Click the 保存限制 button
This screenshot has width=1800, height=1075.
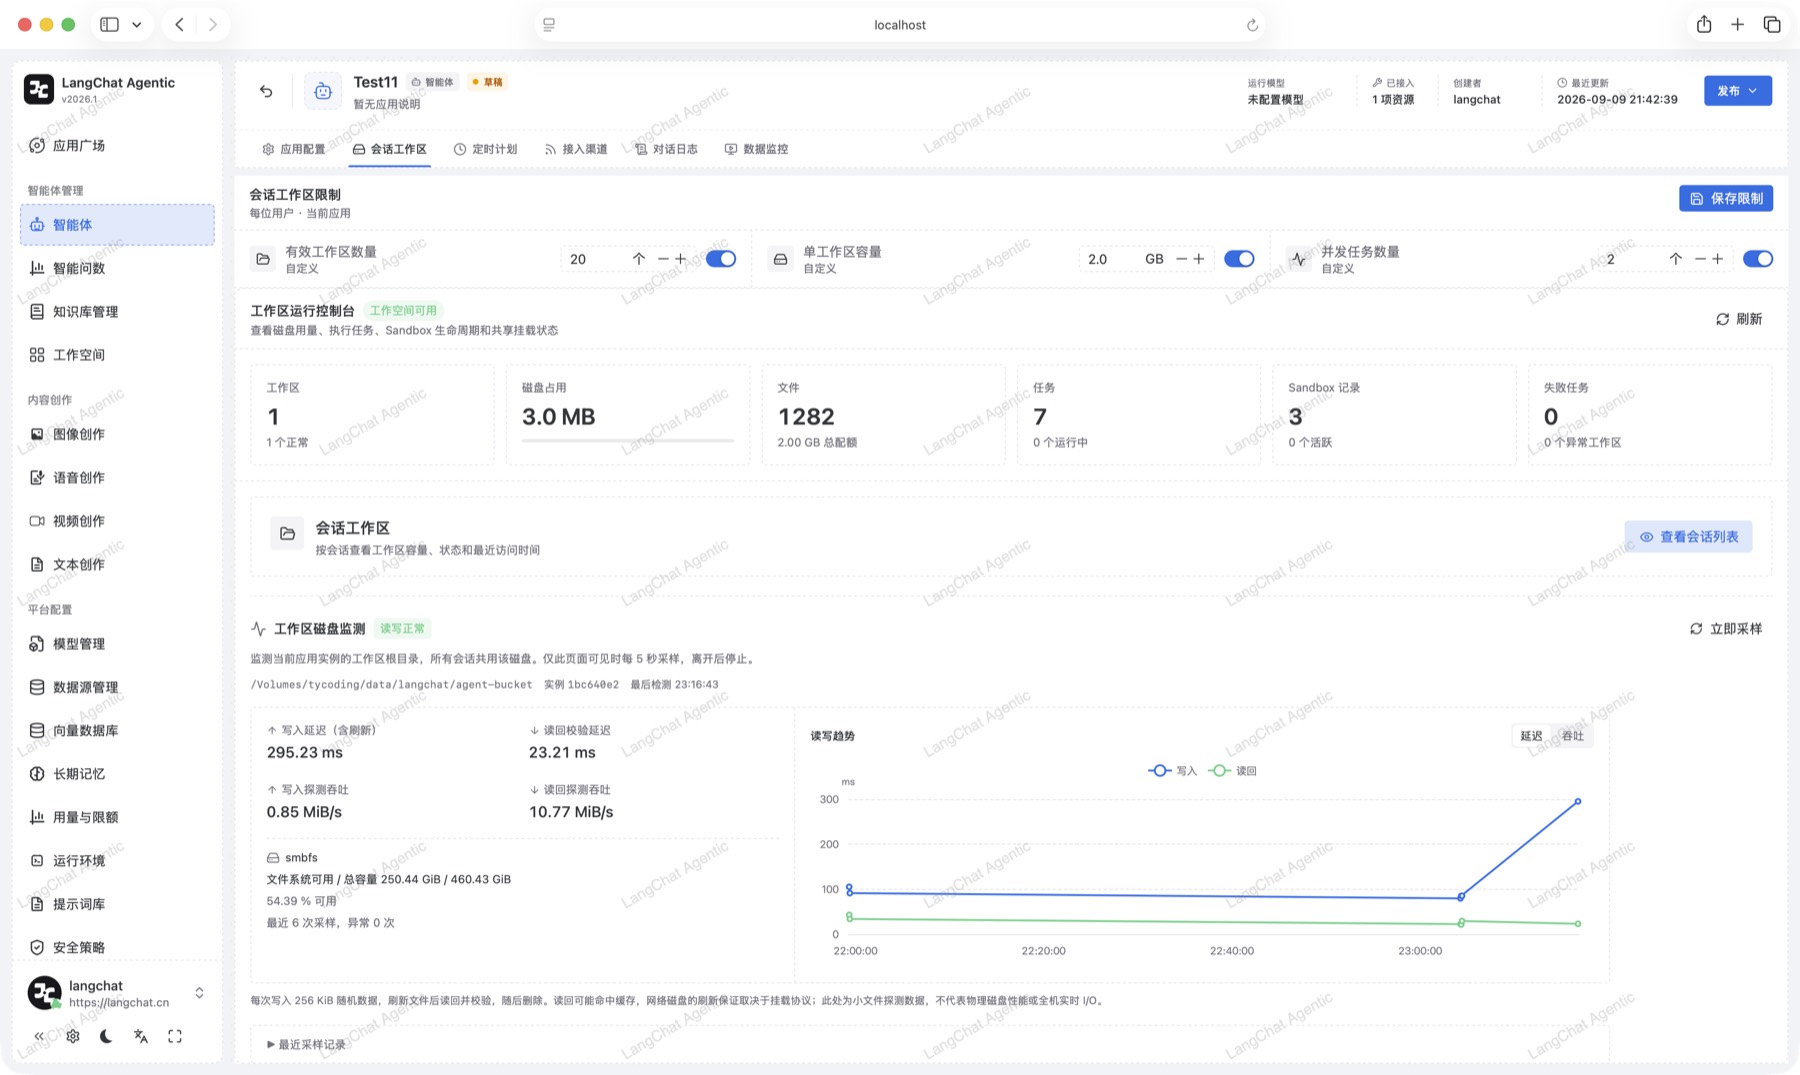(1726, 198)
